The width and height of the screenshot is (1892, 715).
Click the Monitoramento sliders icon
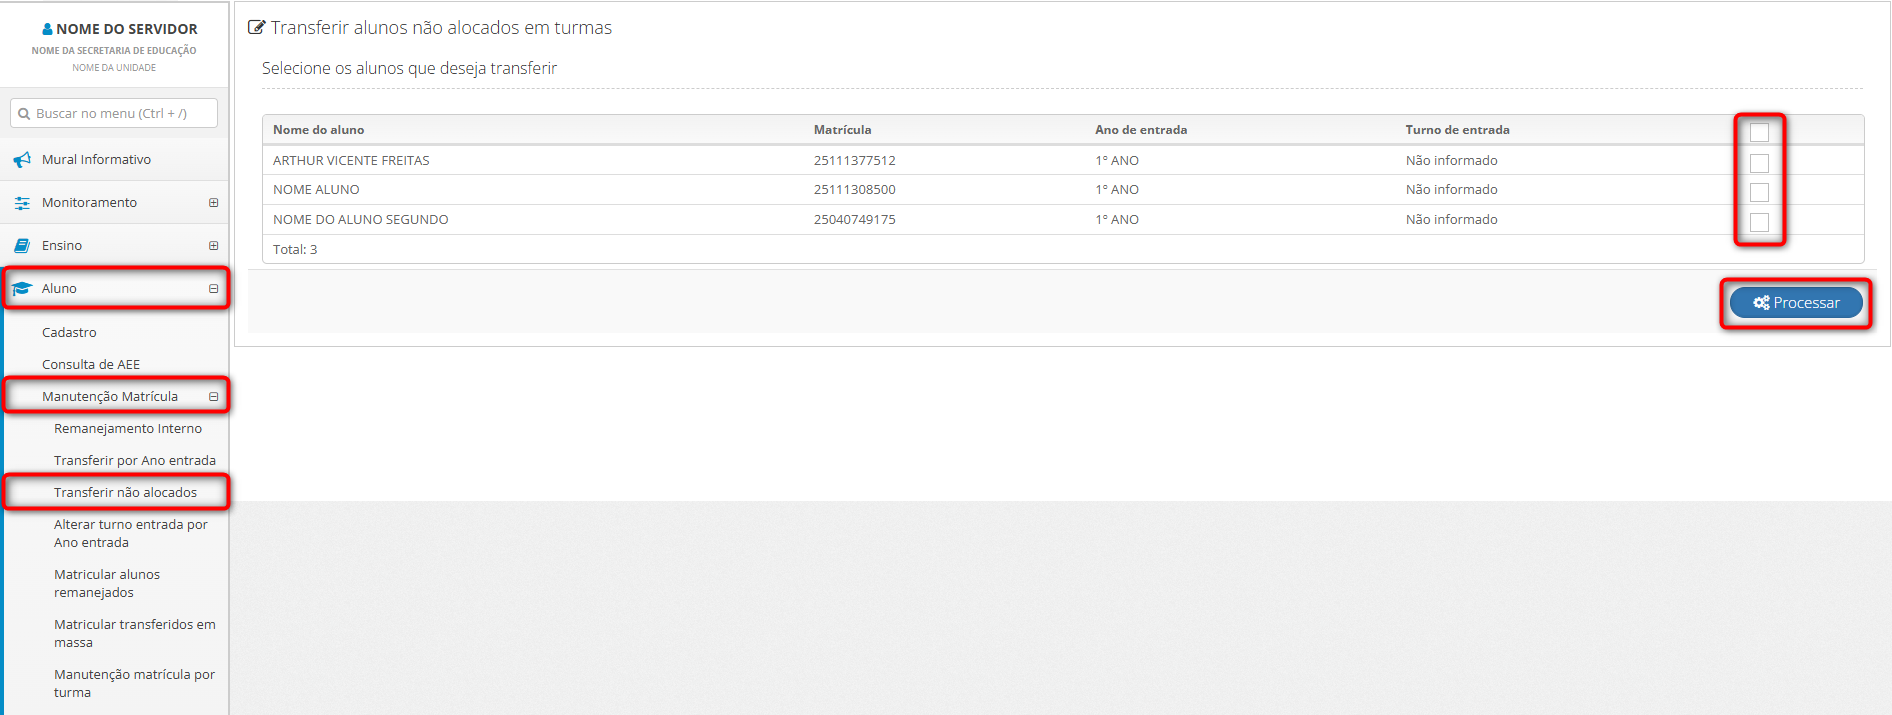click(x=22, y=203)
